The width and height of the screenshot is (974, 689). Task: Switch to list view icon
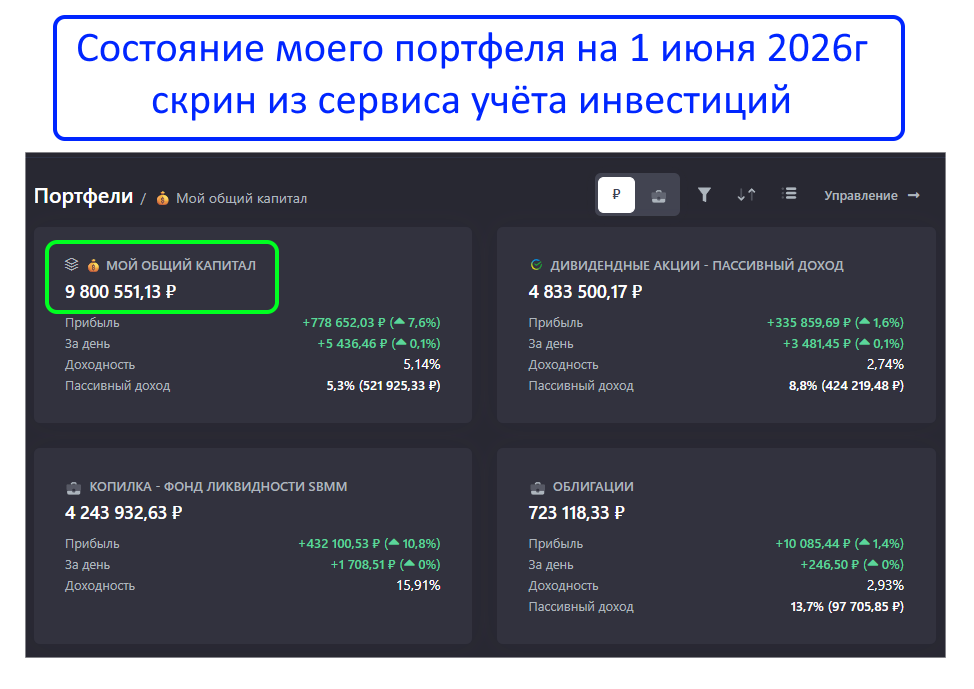click(x=789, y=194)
